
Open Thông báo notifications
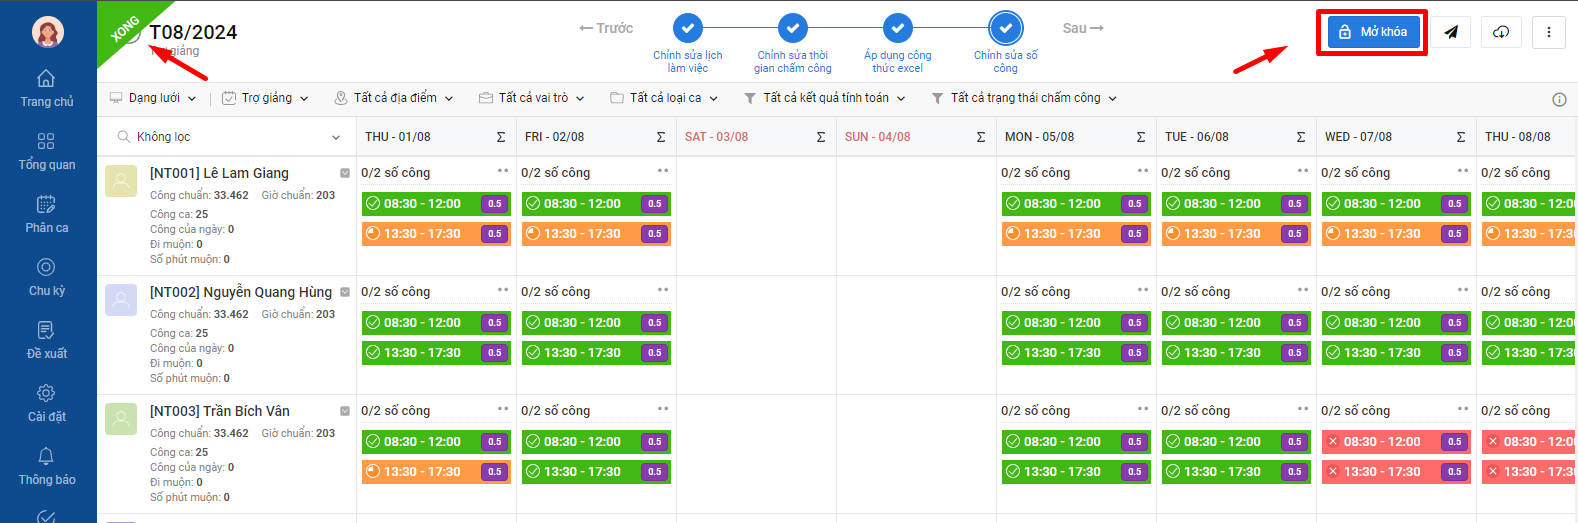point(47,466)
